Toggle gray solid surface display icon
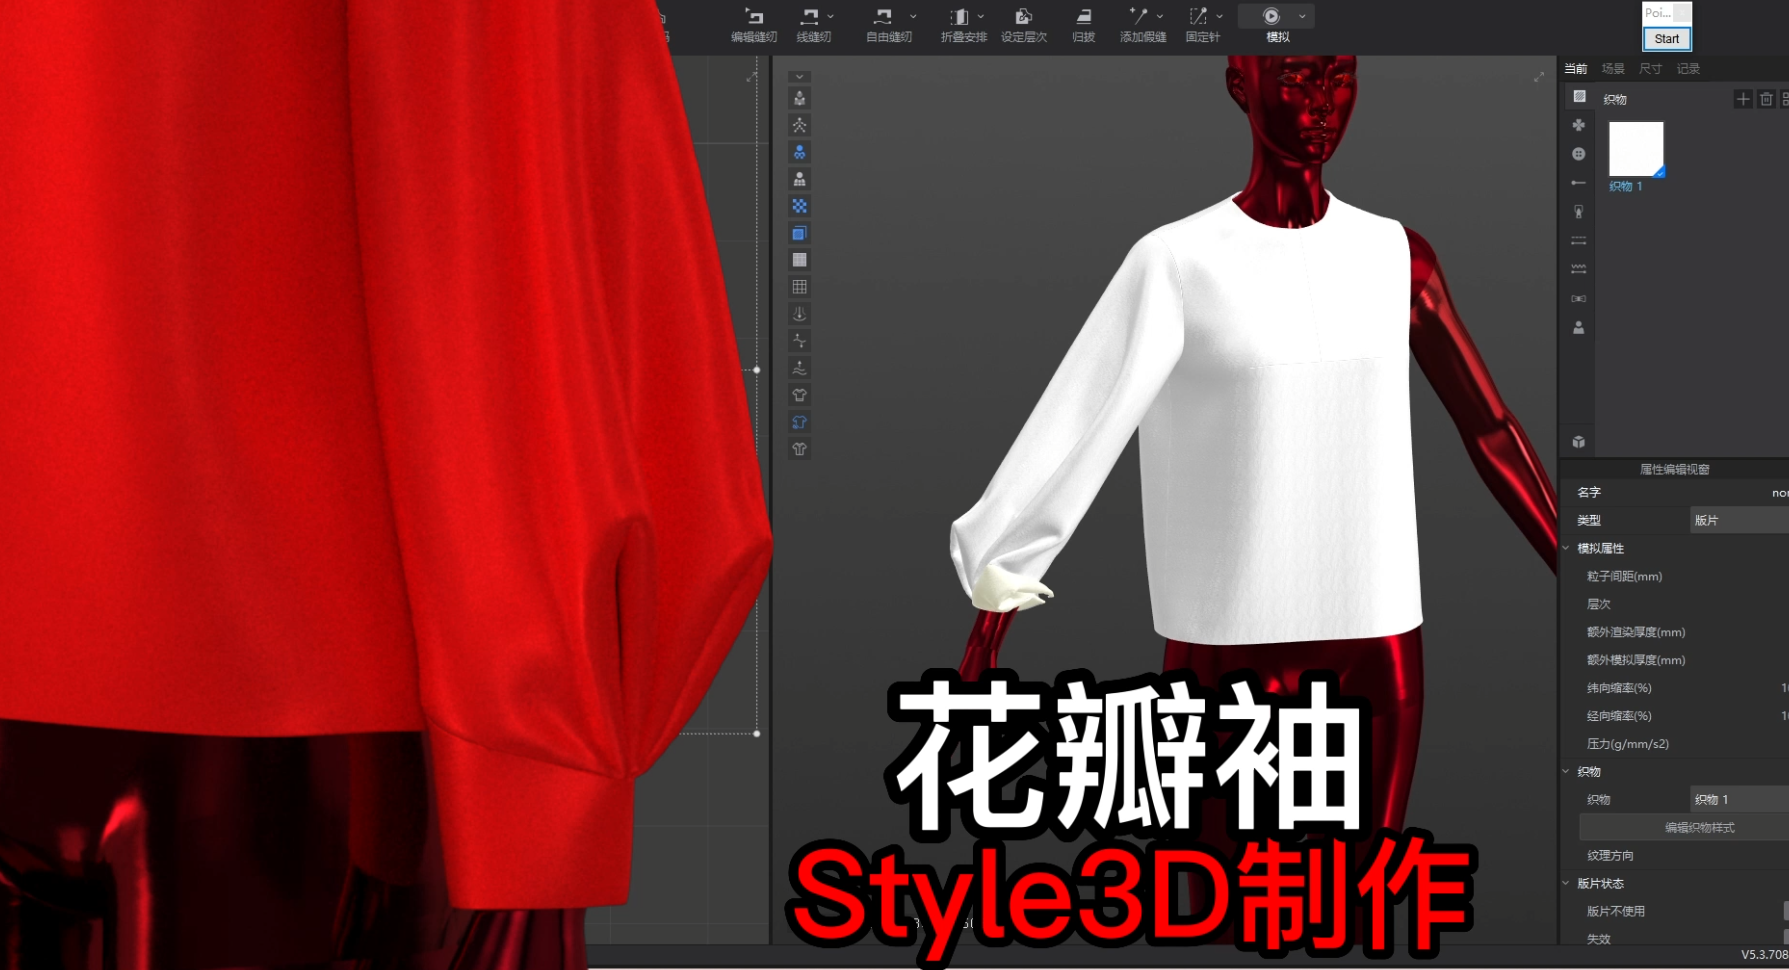1789x970 pixels. click(x=799, y=260)
